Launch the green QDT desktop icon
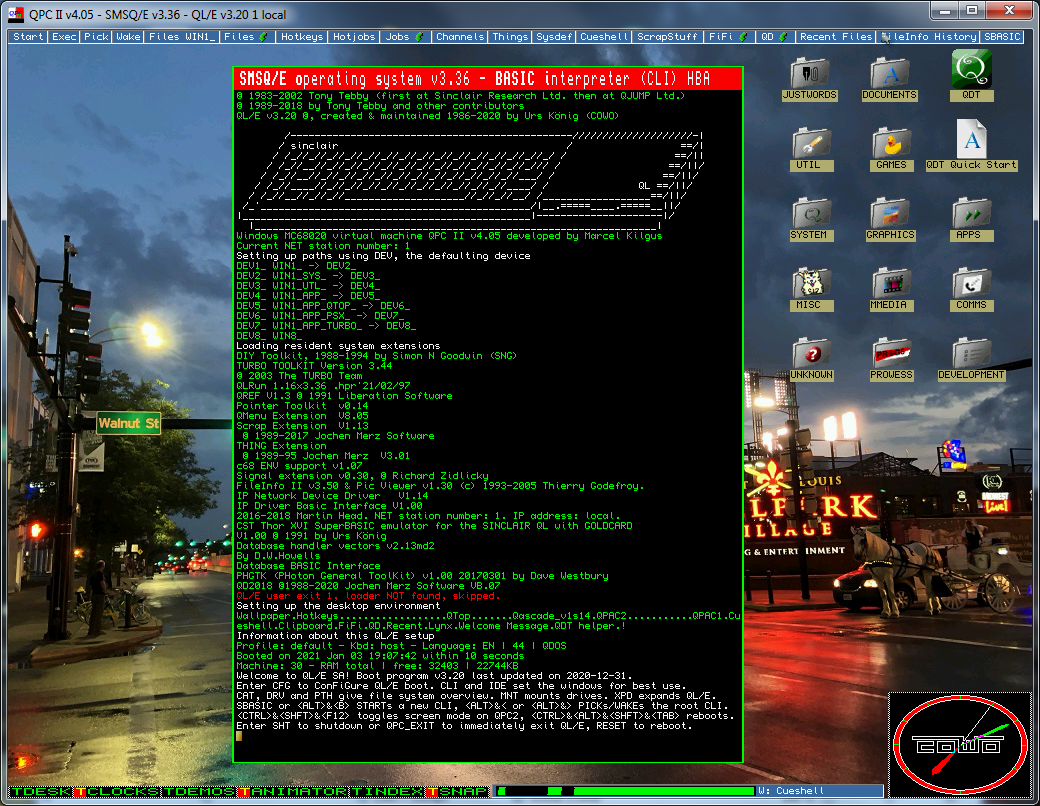This screenshot has width=1040, height=806. coord(971,76)
